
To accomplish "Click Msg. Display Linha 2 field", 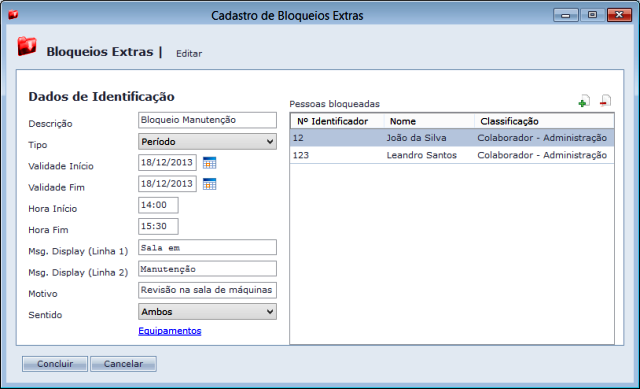I will [207, 269].
